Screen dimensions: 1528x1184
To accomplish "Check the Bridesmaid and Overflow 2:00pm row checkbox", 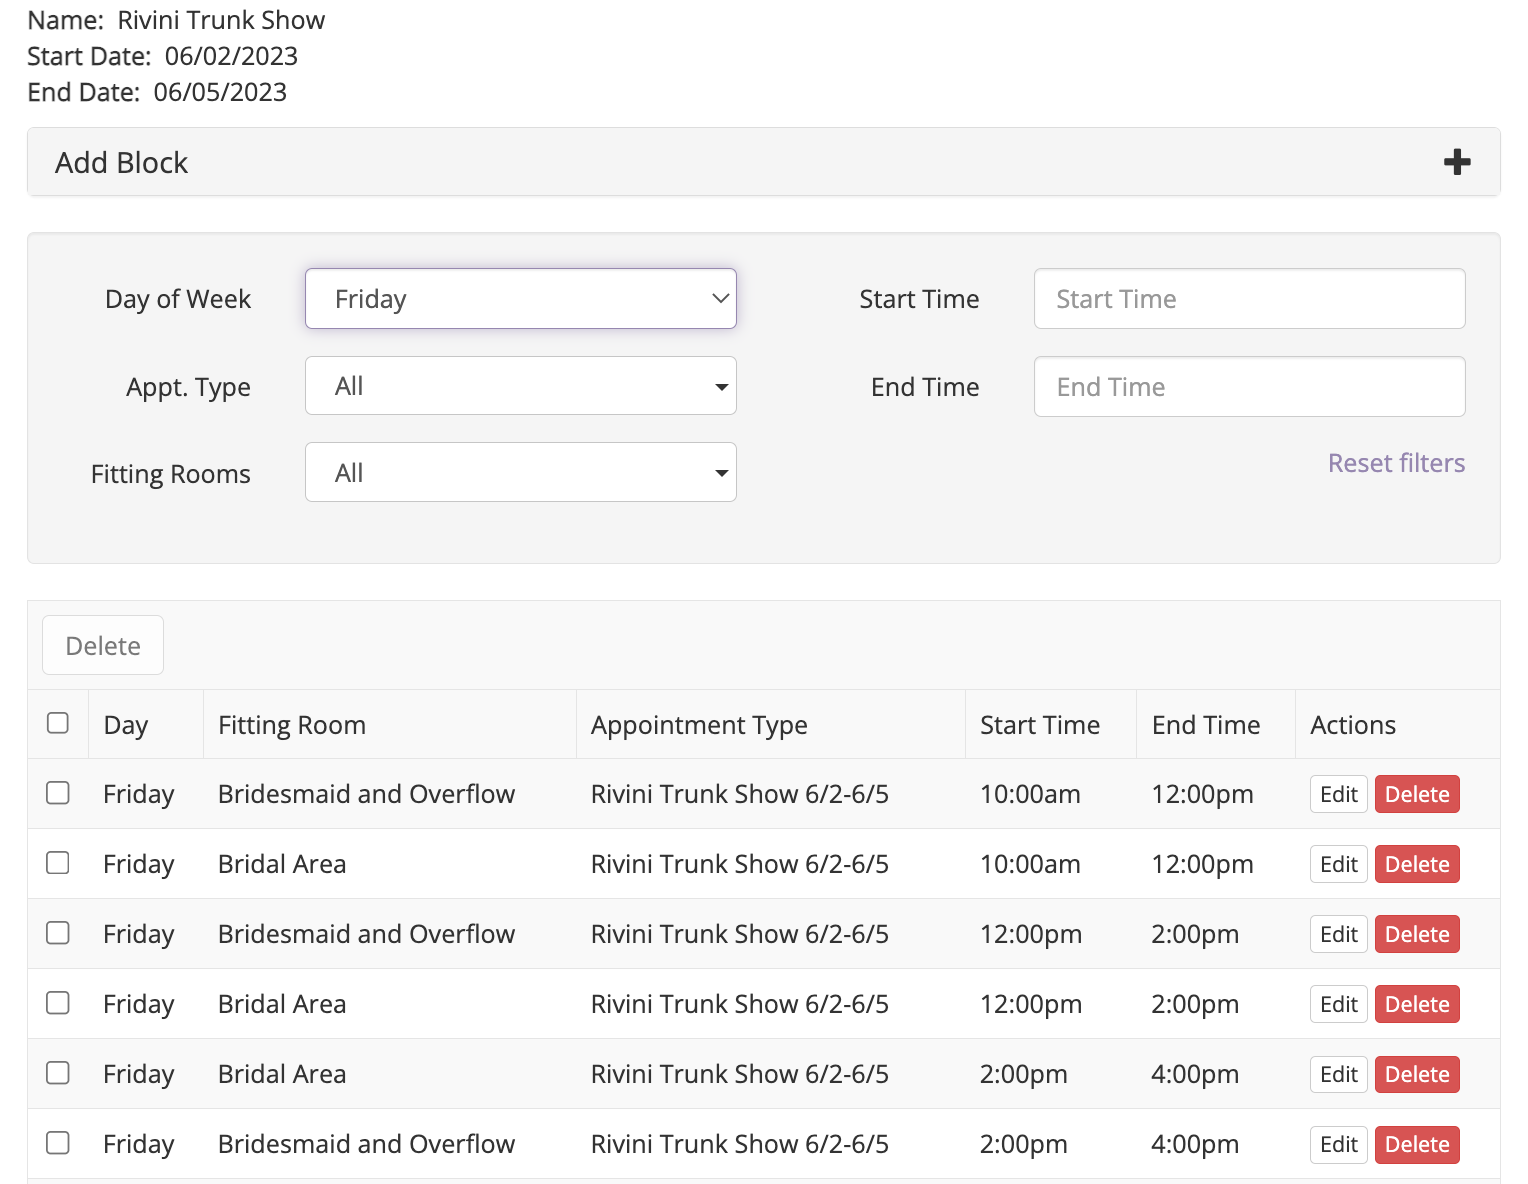I will pyautogui.click(x=58, y=1143).
